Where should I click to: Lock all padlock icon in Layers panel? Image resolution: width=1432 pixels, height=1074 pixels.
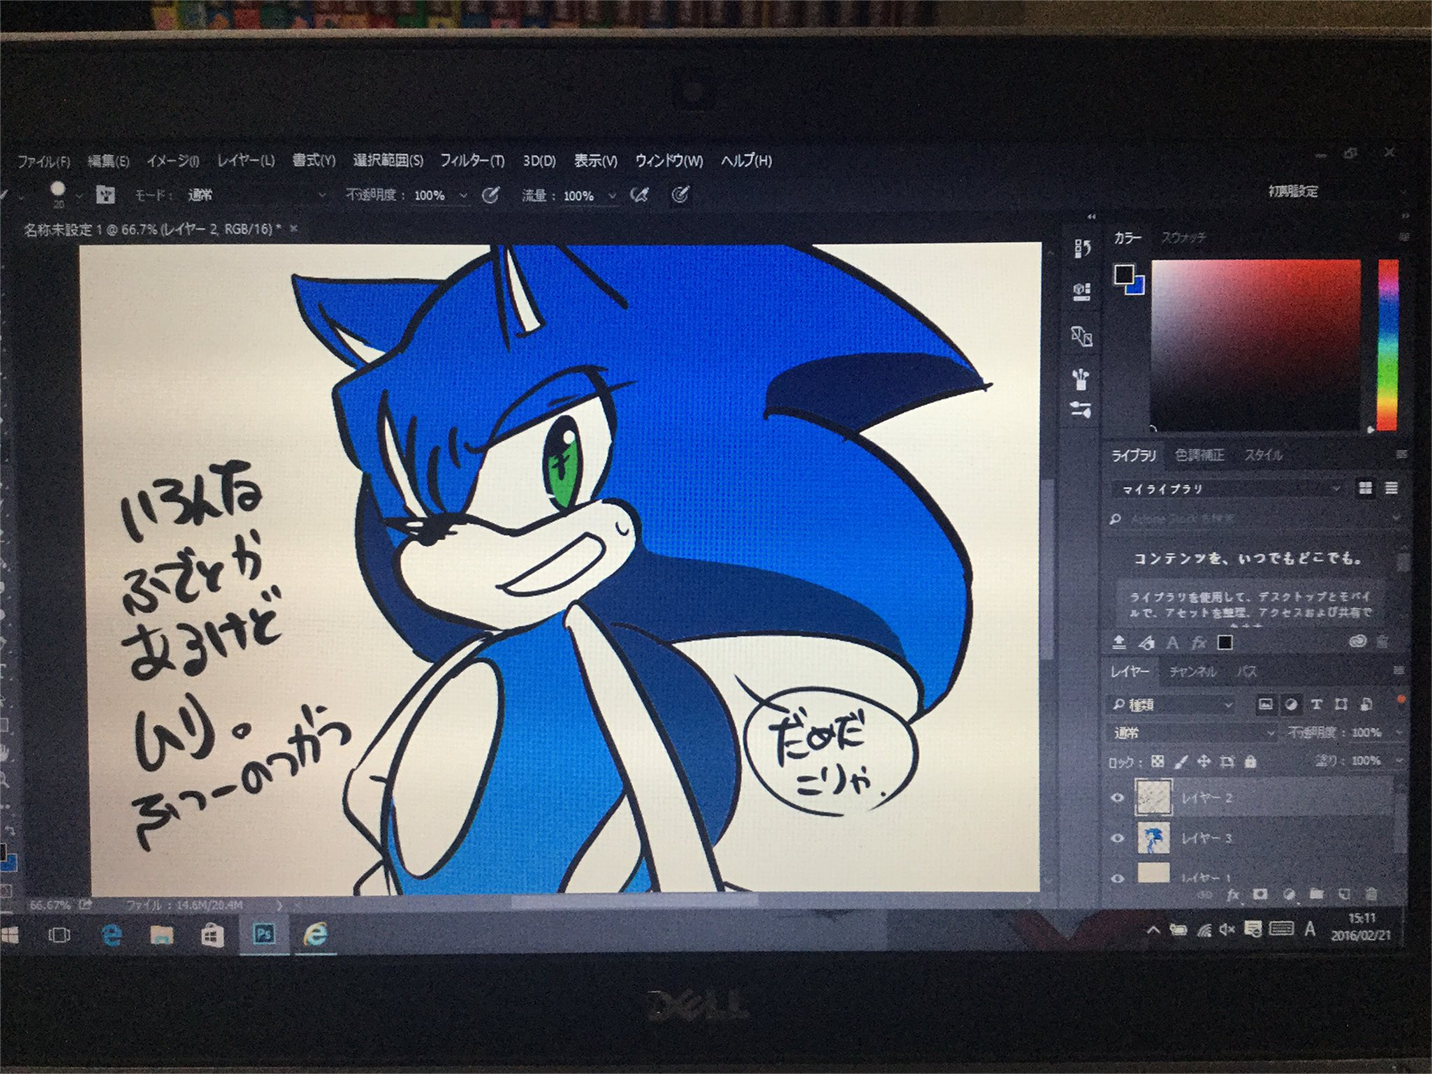click(x=1250, y=761)
